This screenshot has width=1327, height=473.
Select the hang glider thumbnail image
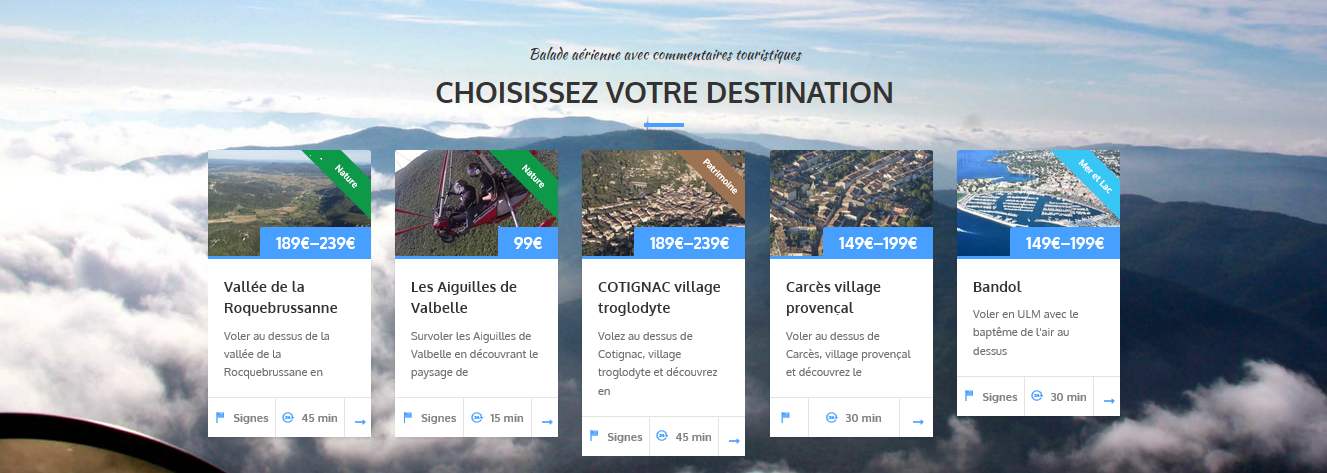(476, 203)
